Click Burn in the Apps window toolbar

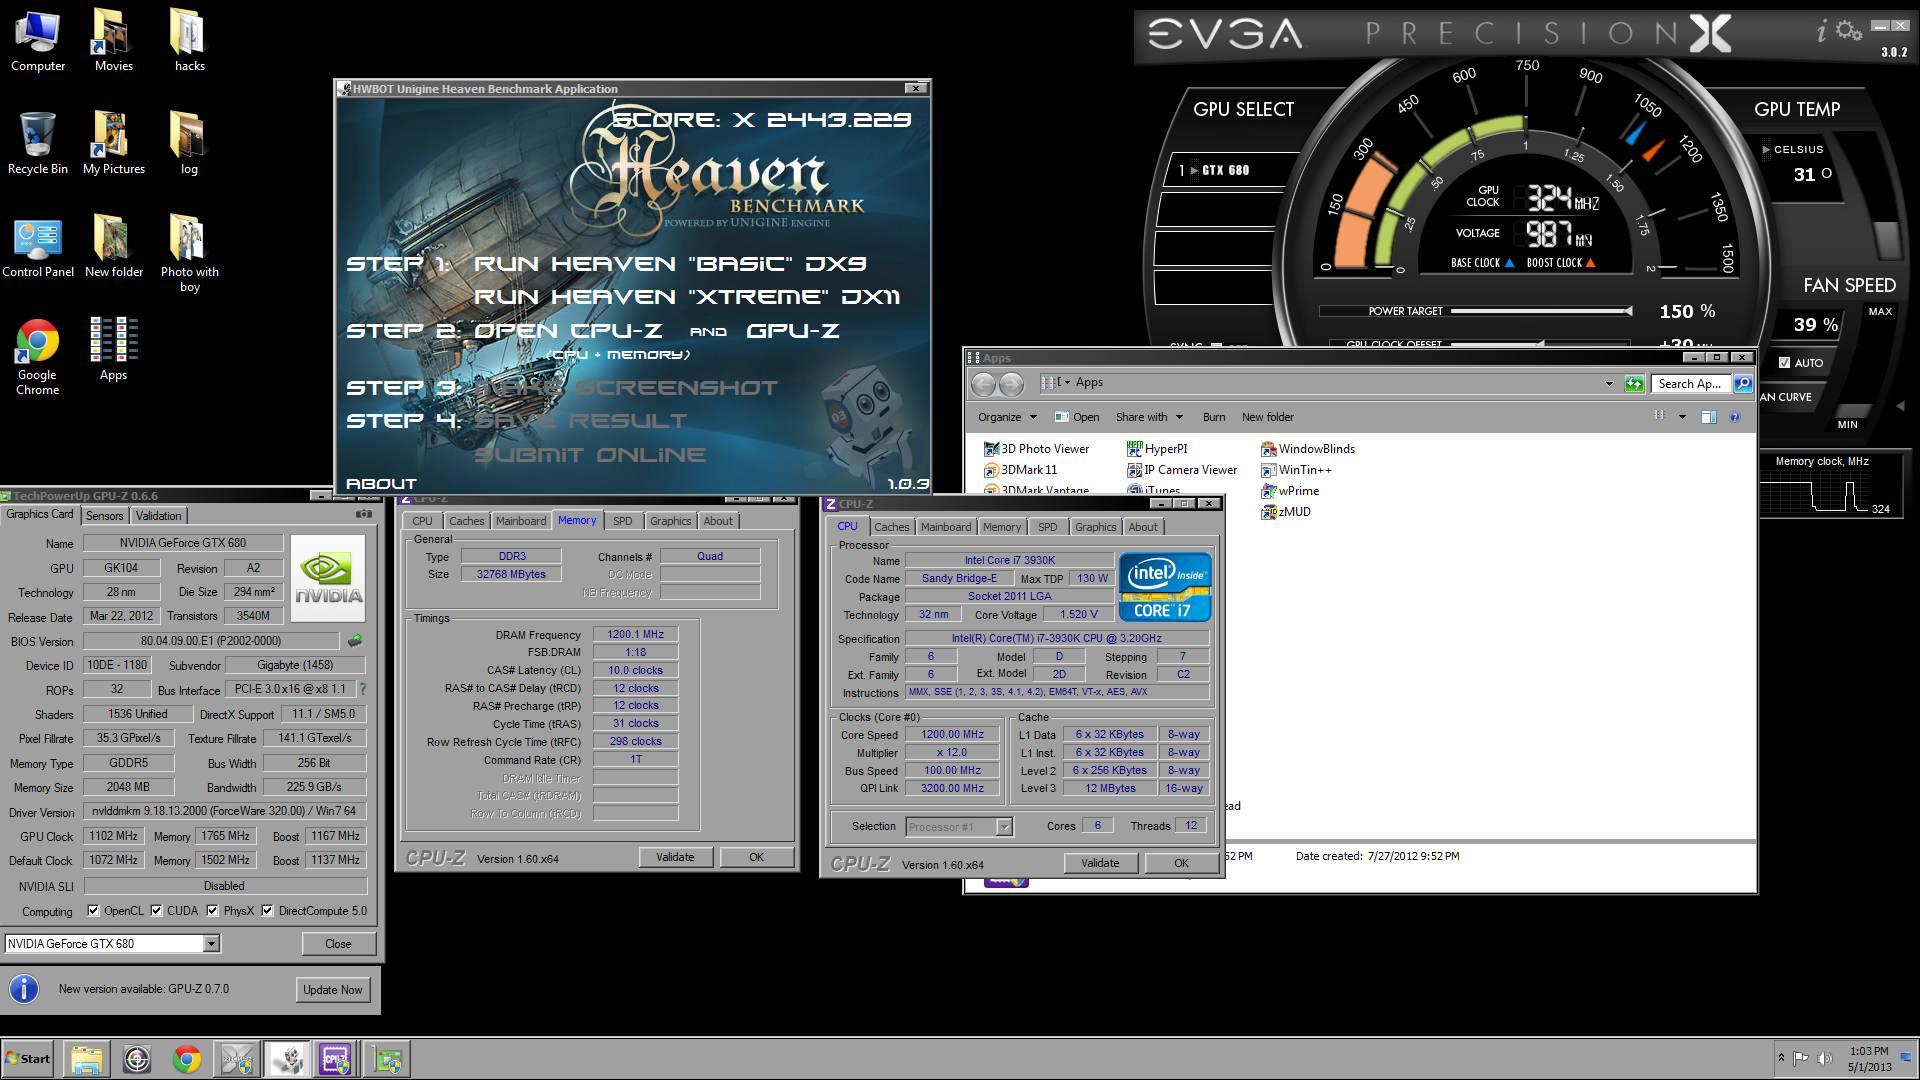1214,417
